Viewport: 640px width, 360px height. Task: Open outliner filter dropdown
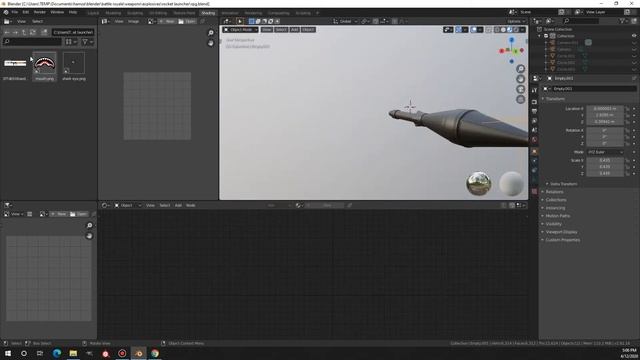[624, 21]
